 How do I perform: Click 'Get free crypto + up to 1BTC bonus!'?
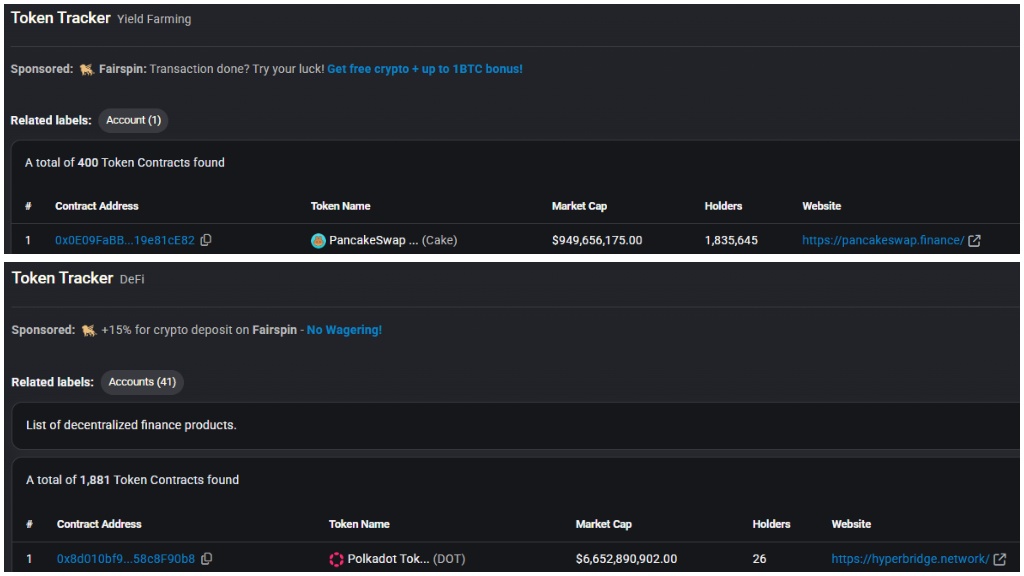pos(424,69)
